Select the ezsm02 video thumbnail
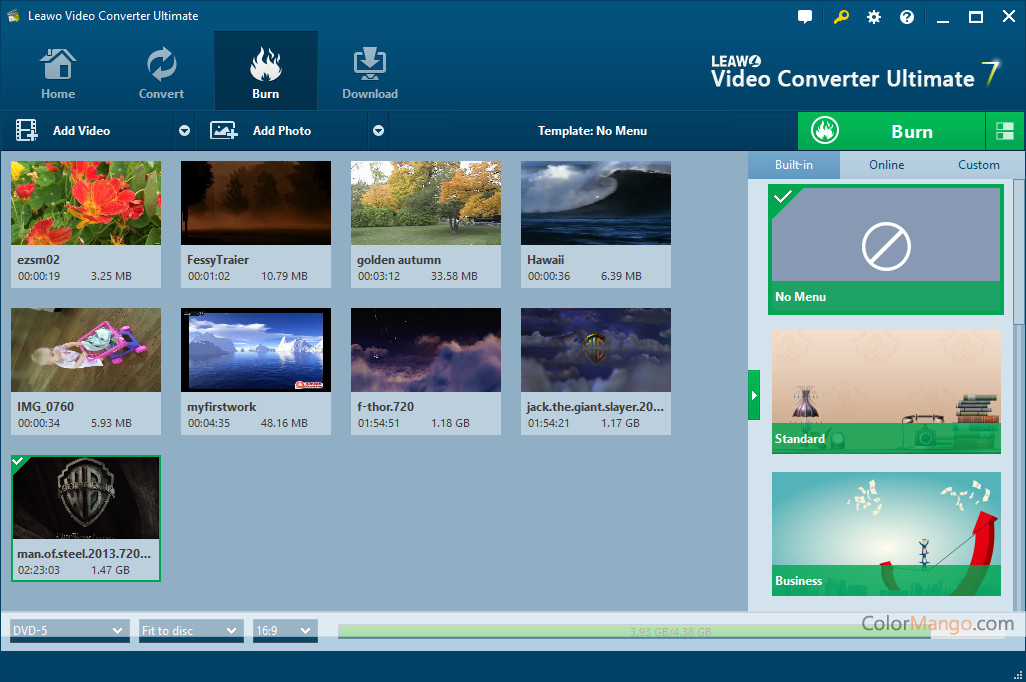This screenshot has height=682, width=1026. click(x=86, y=203)
